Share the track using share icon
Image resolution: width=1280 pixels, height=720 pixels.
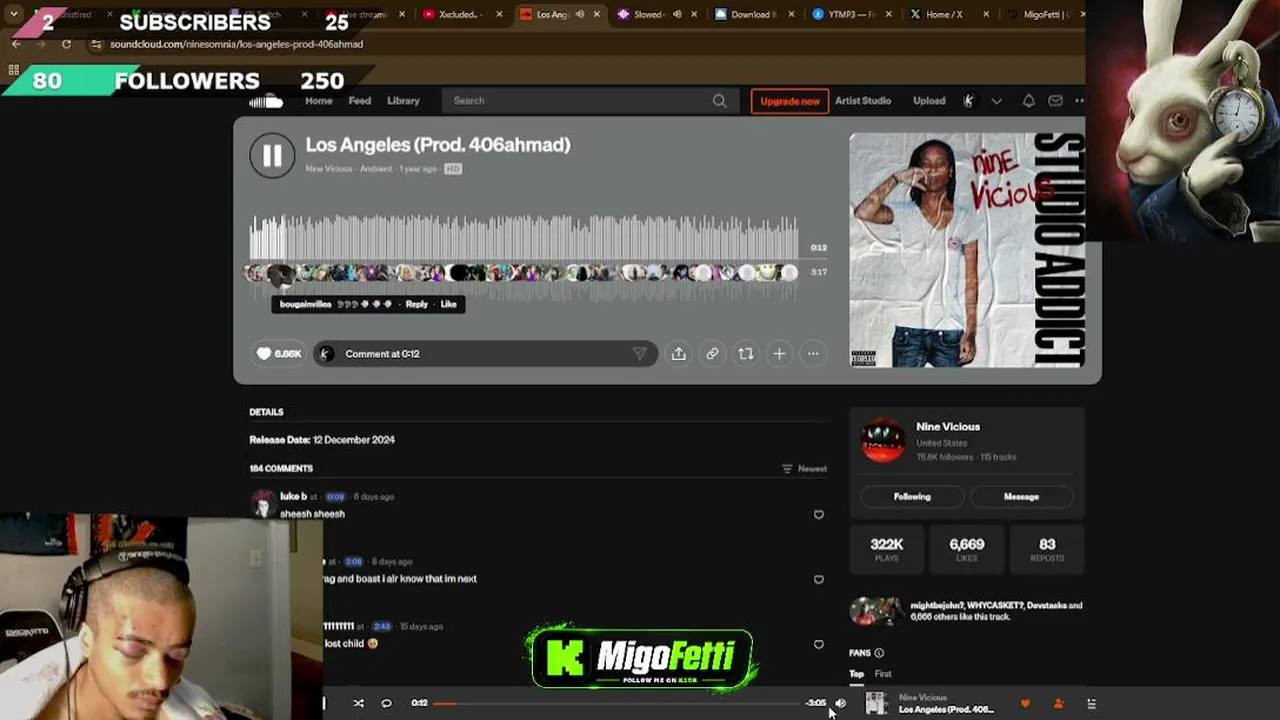pos(678,354)
